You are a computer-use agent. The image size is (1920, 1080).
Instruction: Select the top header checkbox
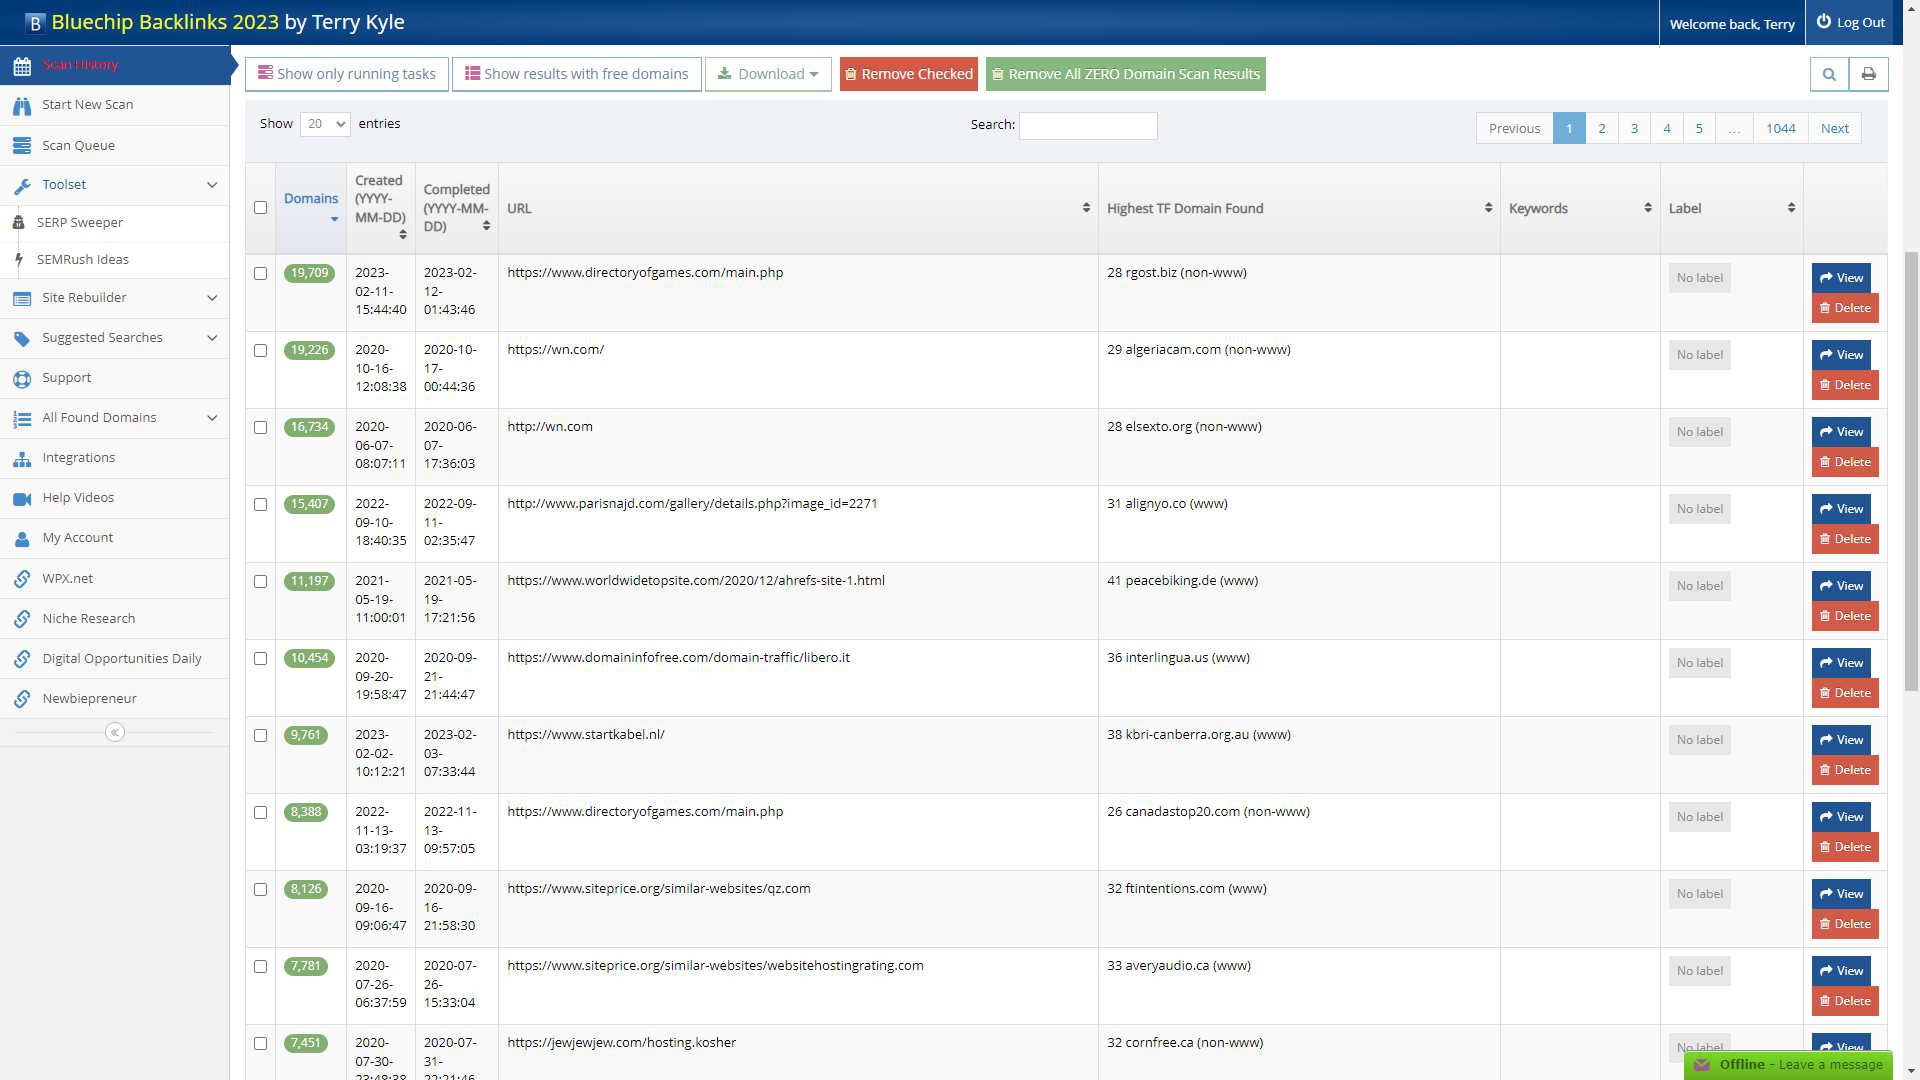260,207
